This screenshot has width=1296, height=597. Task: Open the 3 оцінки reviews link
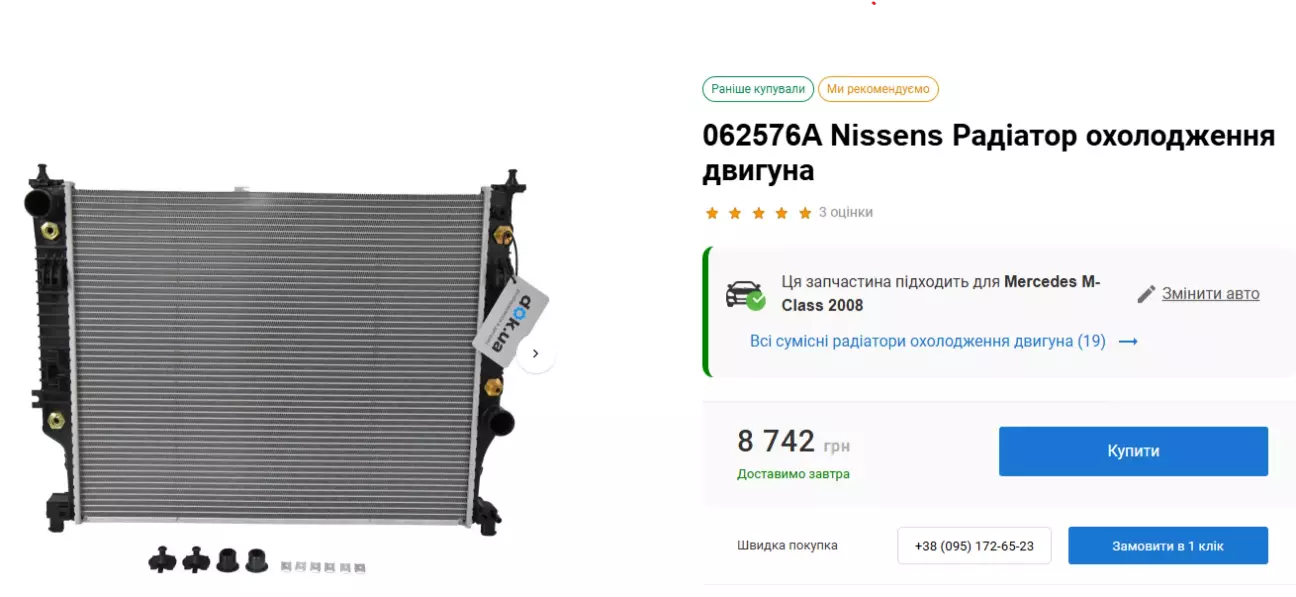coord(846,212)
